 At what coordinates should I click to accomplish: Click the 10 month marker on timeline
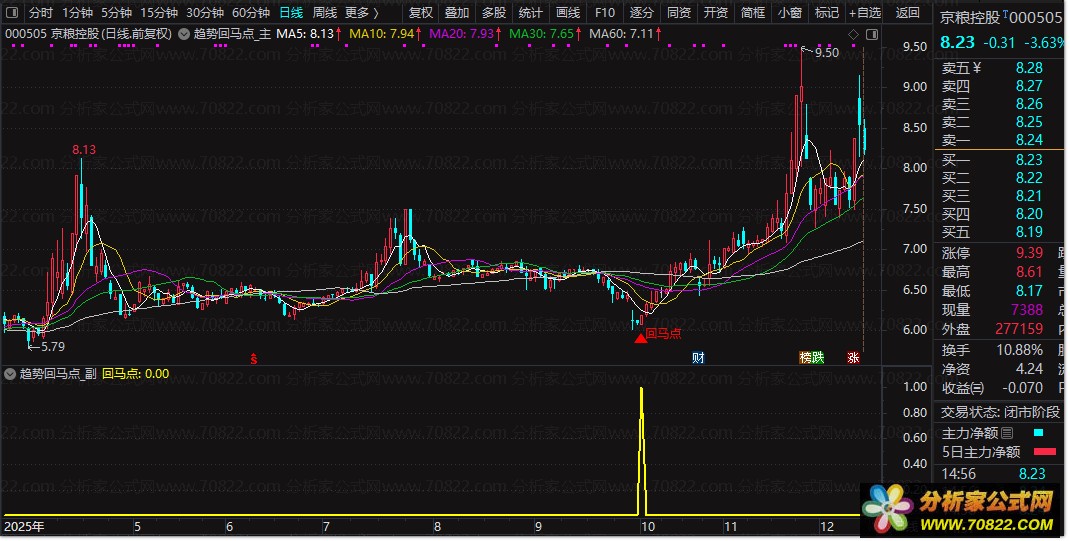648,527
